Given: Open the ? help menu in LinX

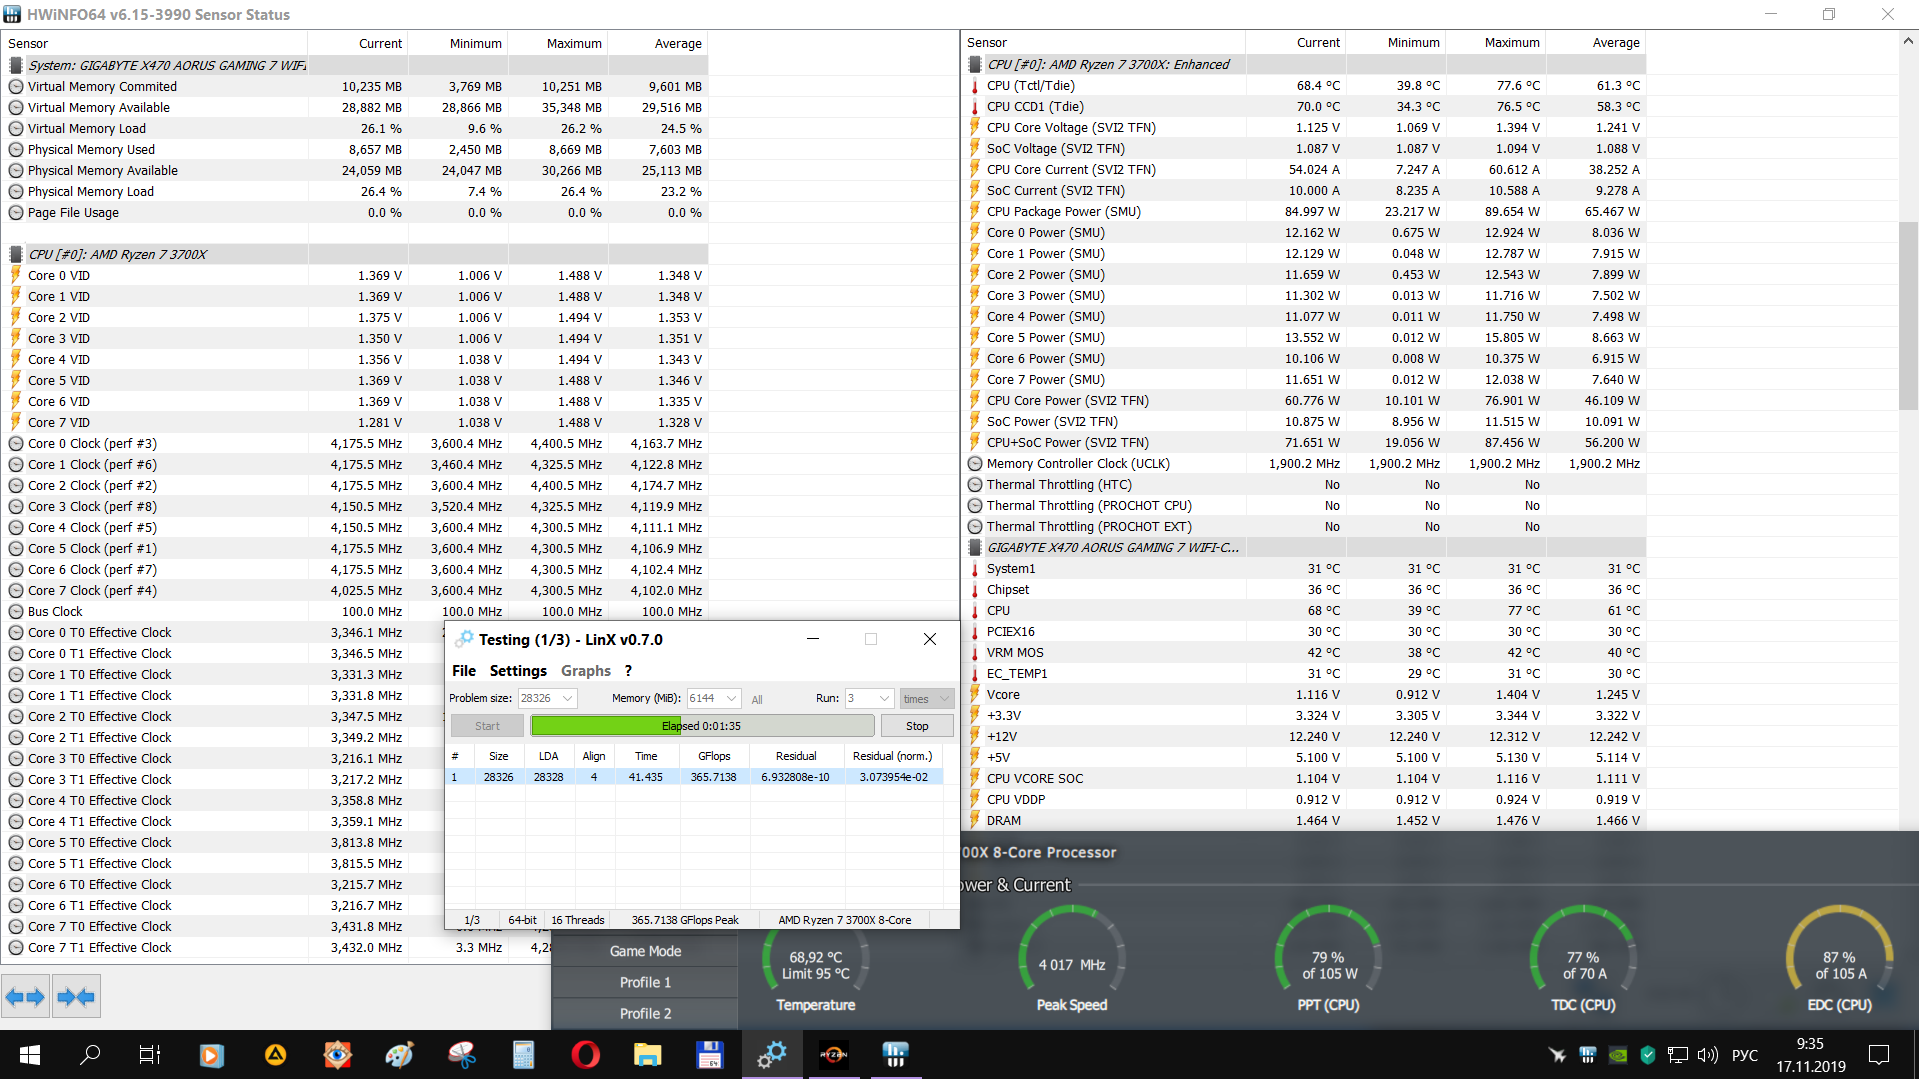Looking at the screenshot, I should point(628,671).
